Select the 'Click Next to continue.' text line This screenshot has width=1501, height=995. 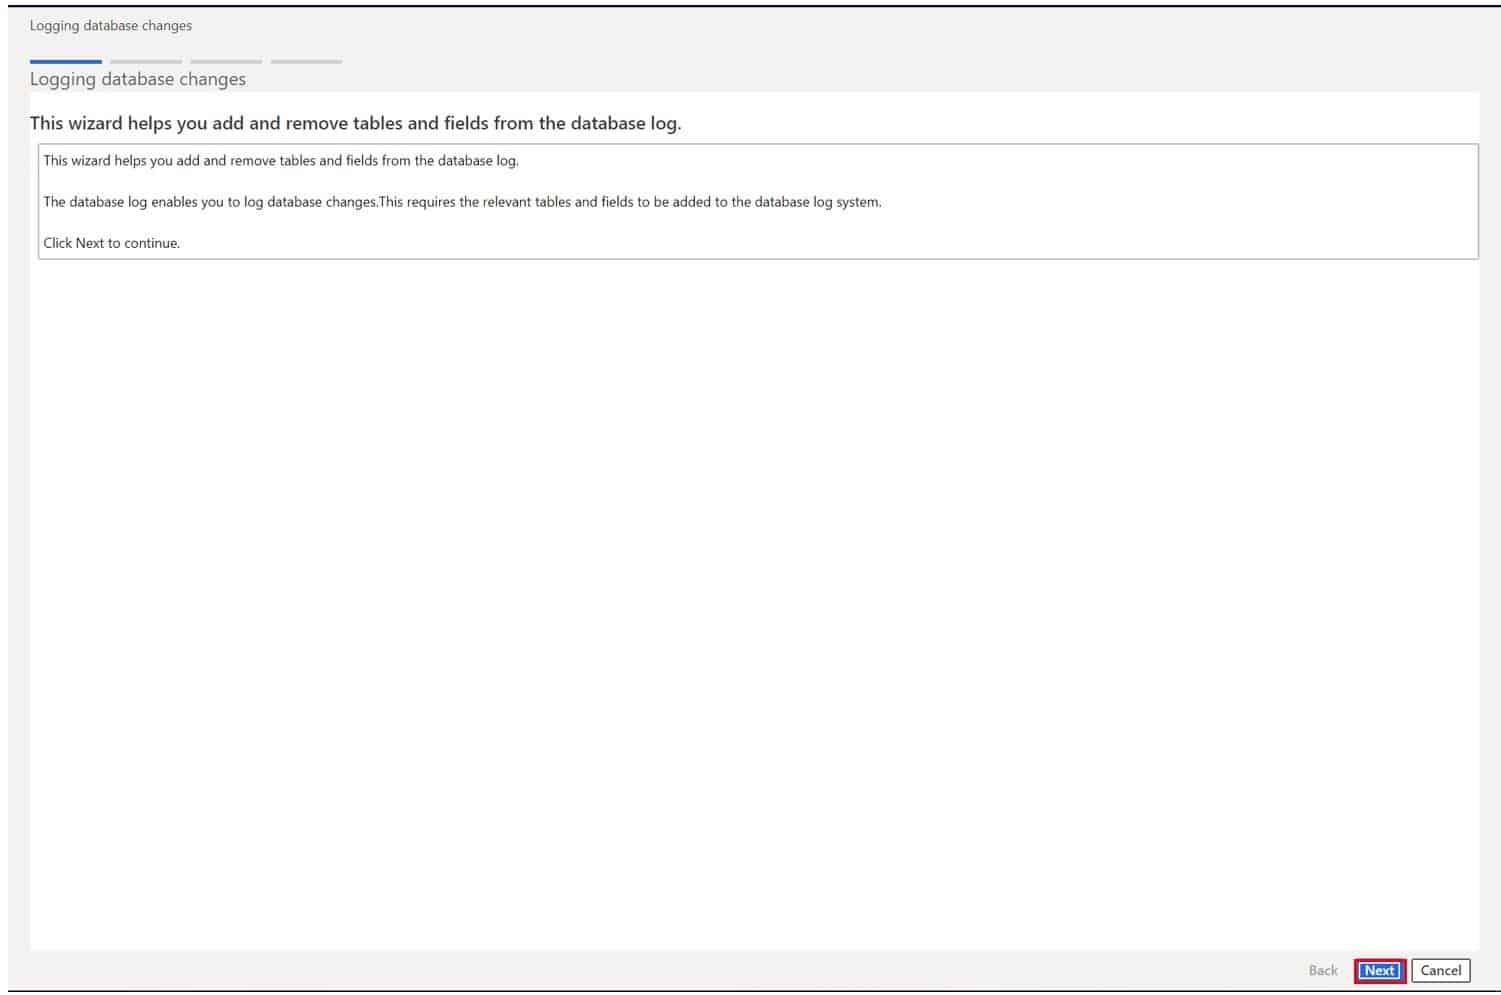point(112,242)
